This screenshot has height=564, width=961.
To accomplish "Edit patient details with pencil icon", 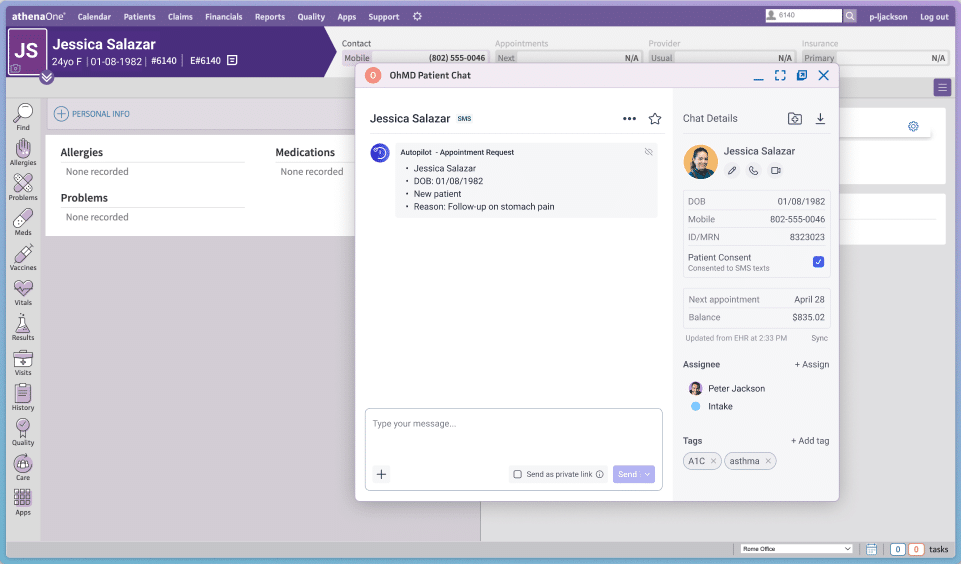I will [732, 171].
